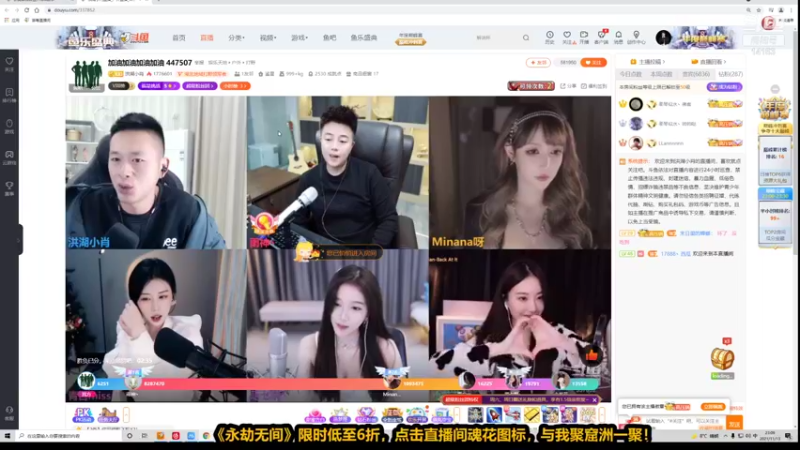The width and height of the screenshot is (800, 450).
Task: Open the user avatar in header
Action: tap(663, 37)
